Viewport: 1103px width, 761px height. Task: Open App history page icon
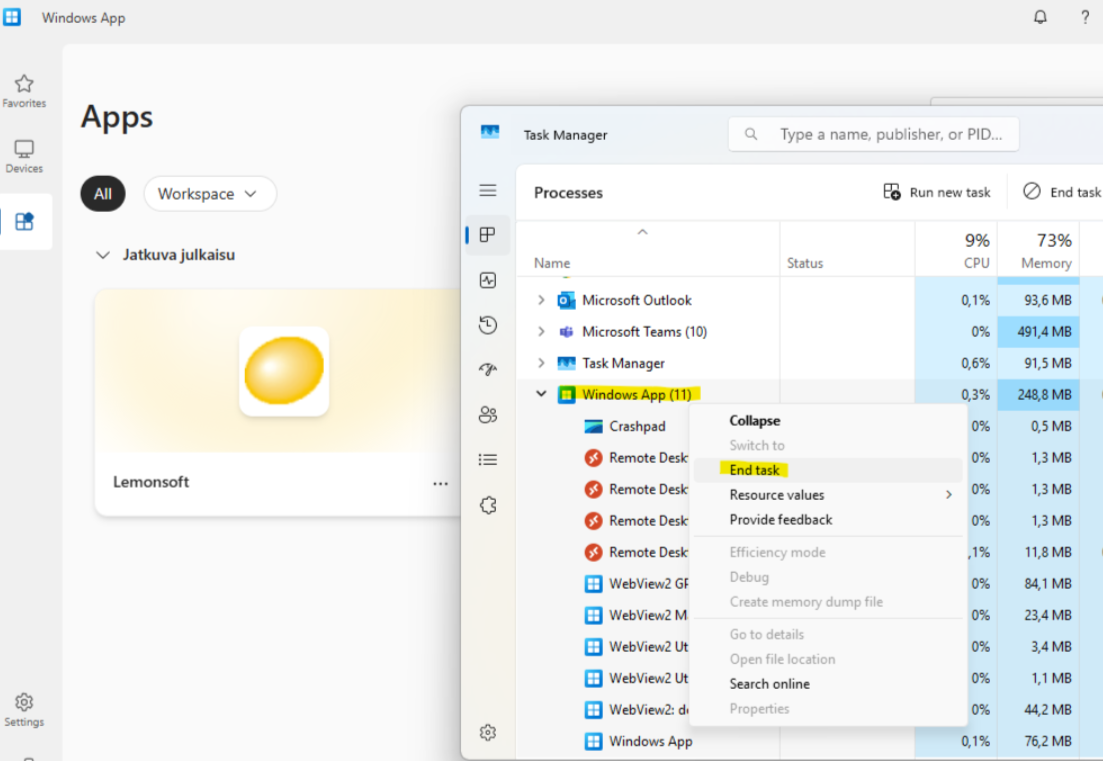click(488, 325)
